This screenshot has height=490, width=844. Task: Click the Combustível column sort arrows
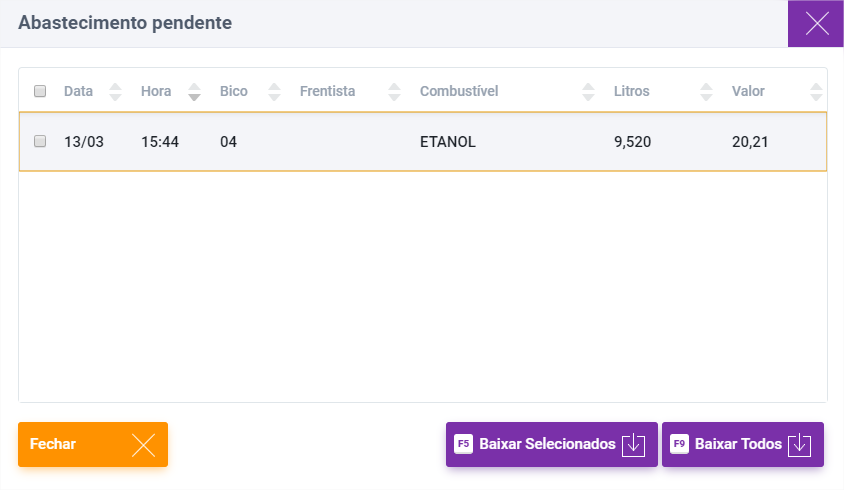coord(588,92)
